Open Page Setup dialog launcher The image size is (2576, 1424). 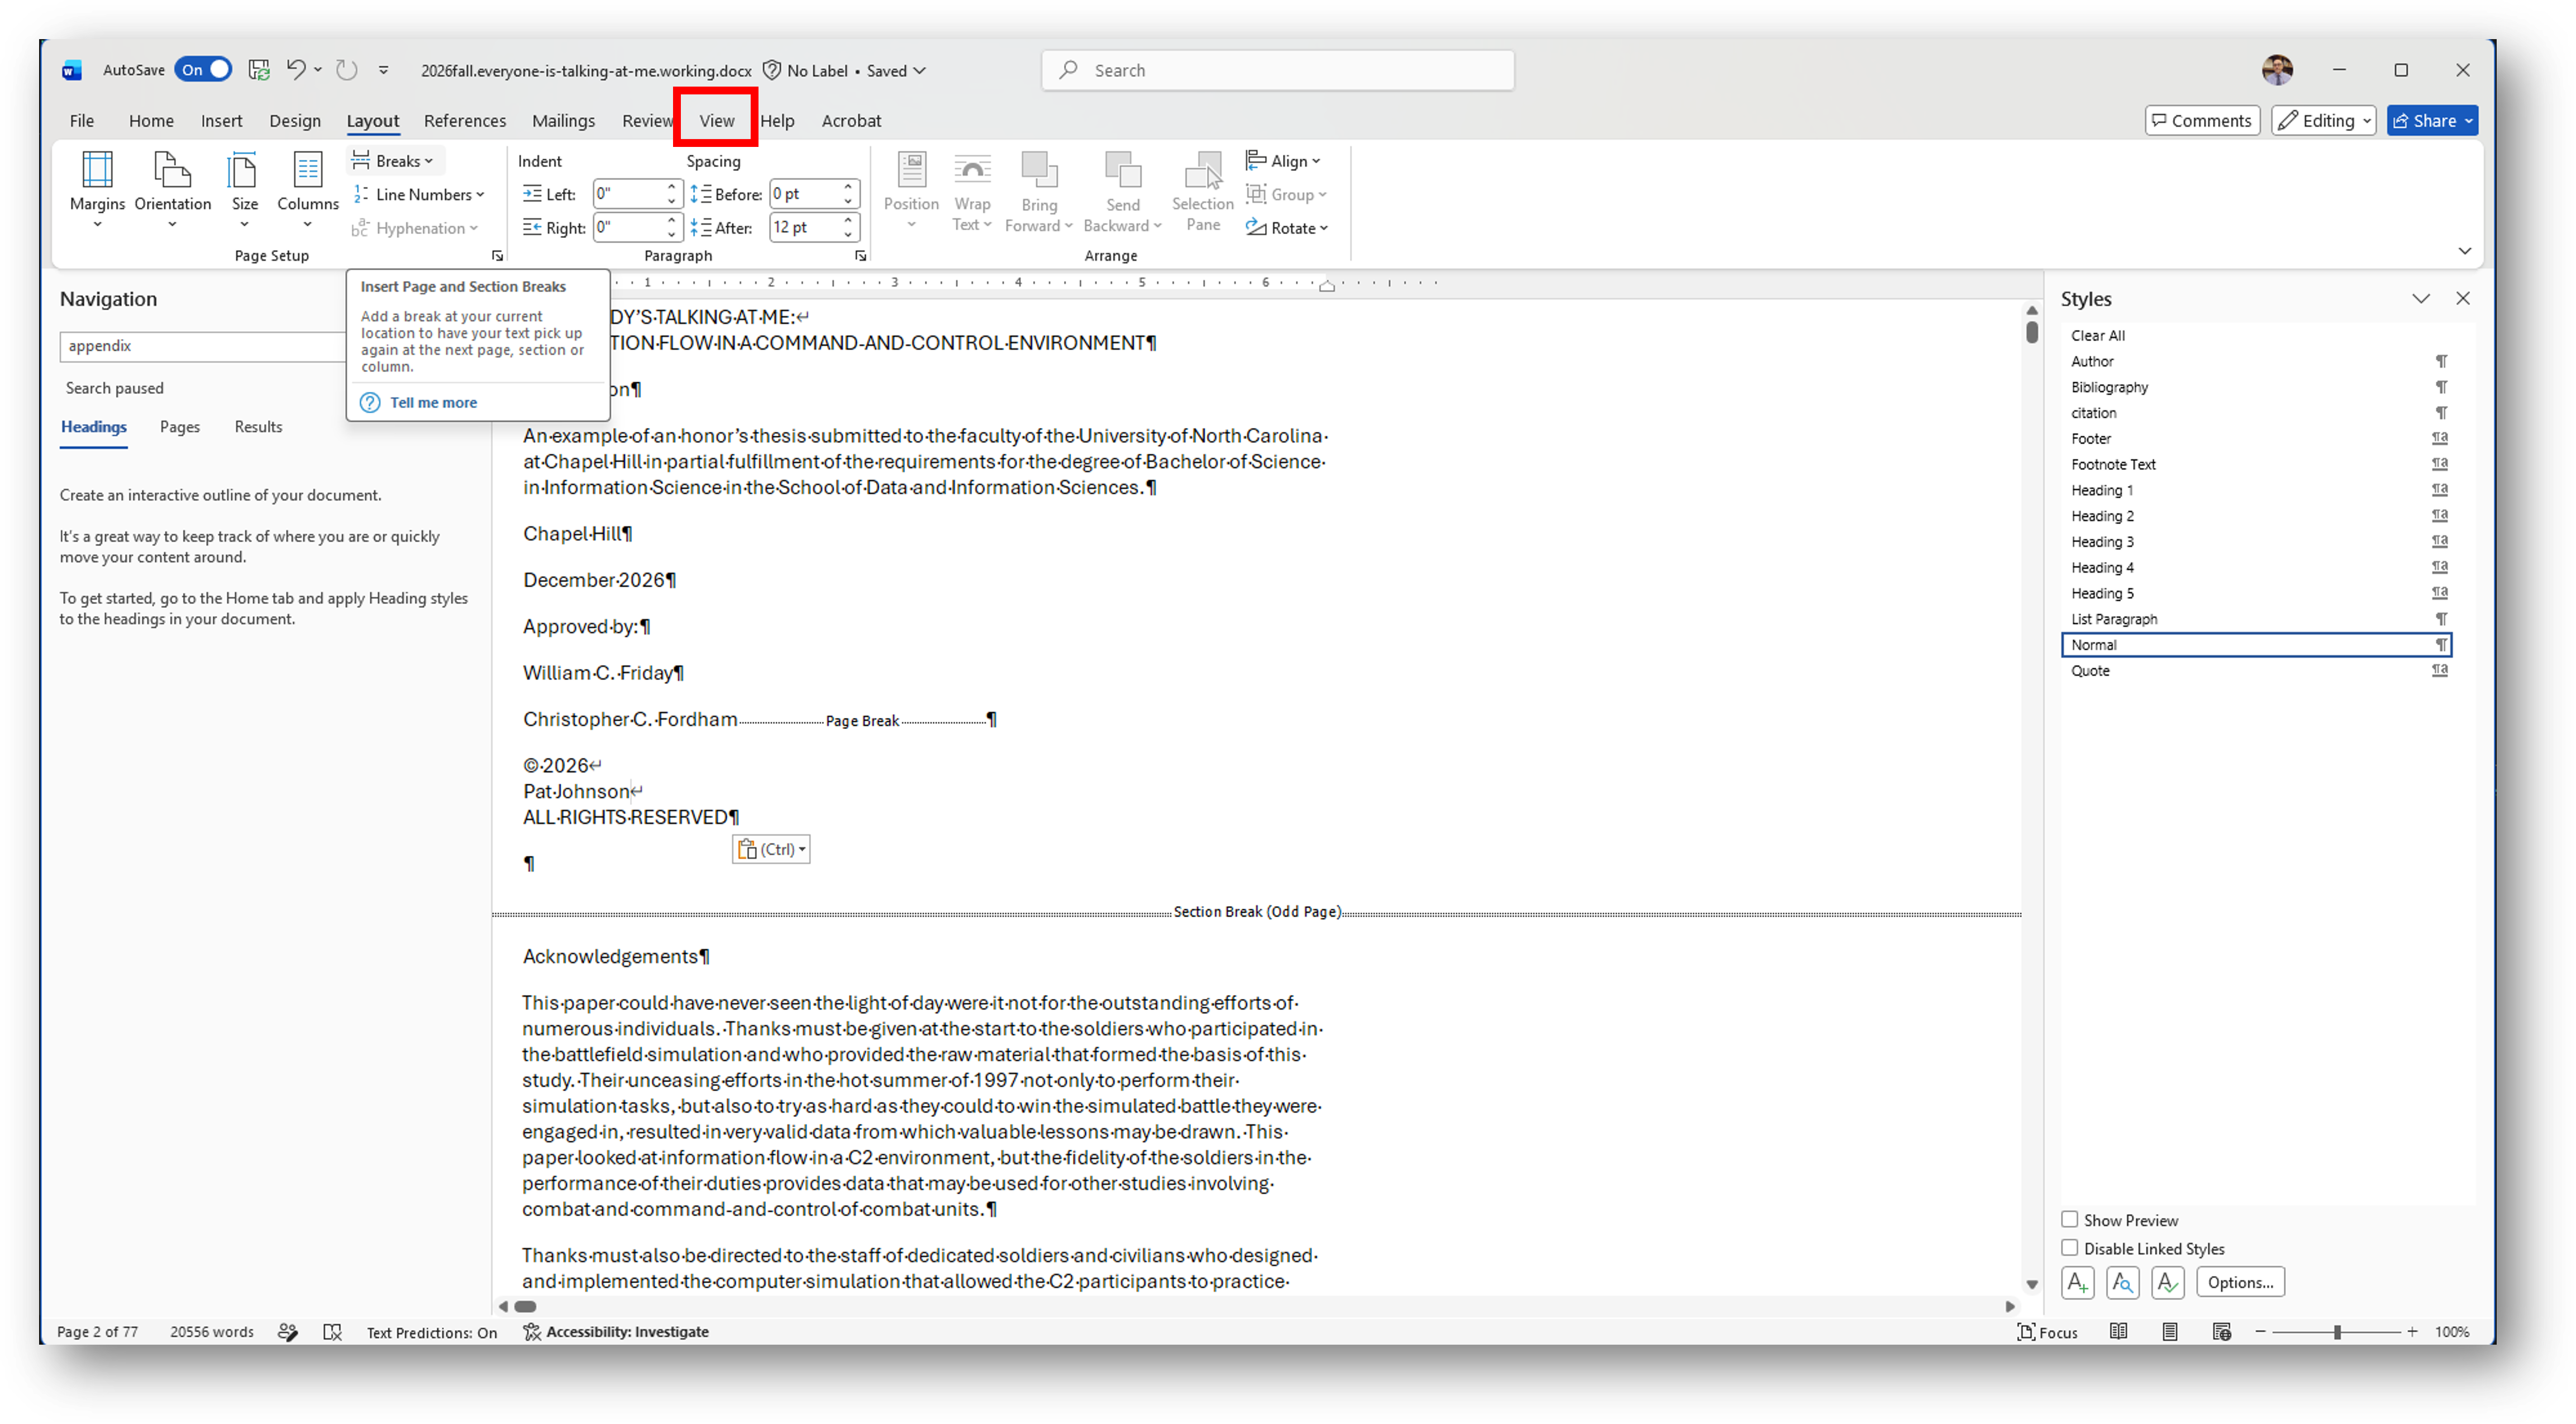coord(497,256)
